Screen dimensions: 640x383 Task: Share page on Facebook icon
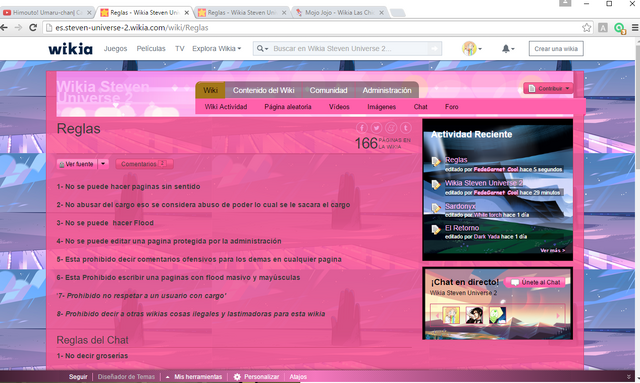tap(362, 128)
